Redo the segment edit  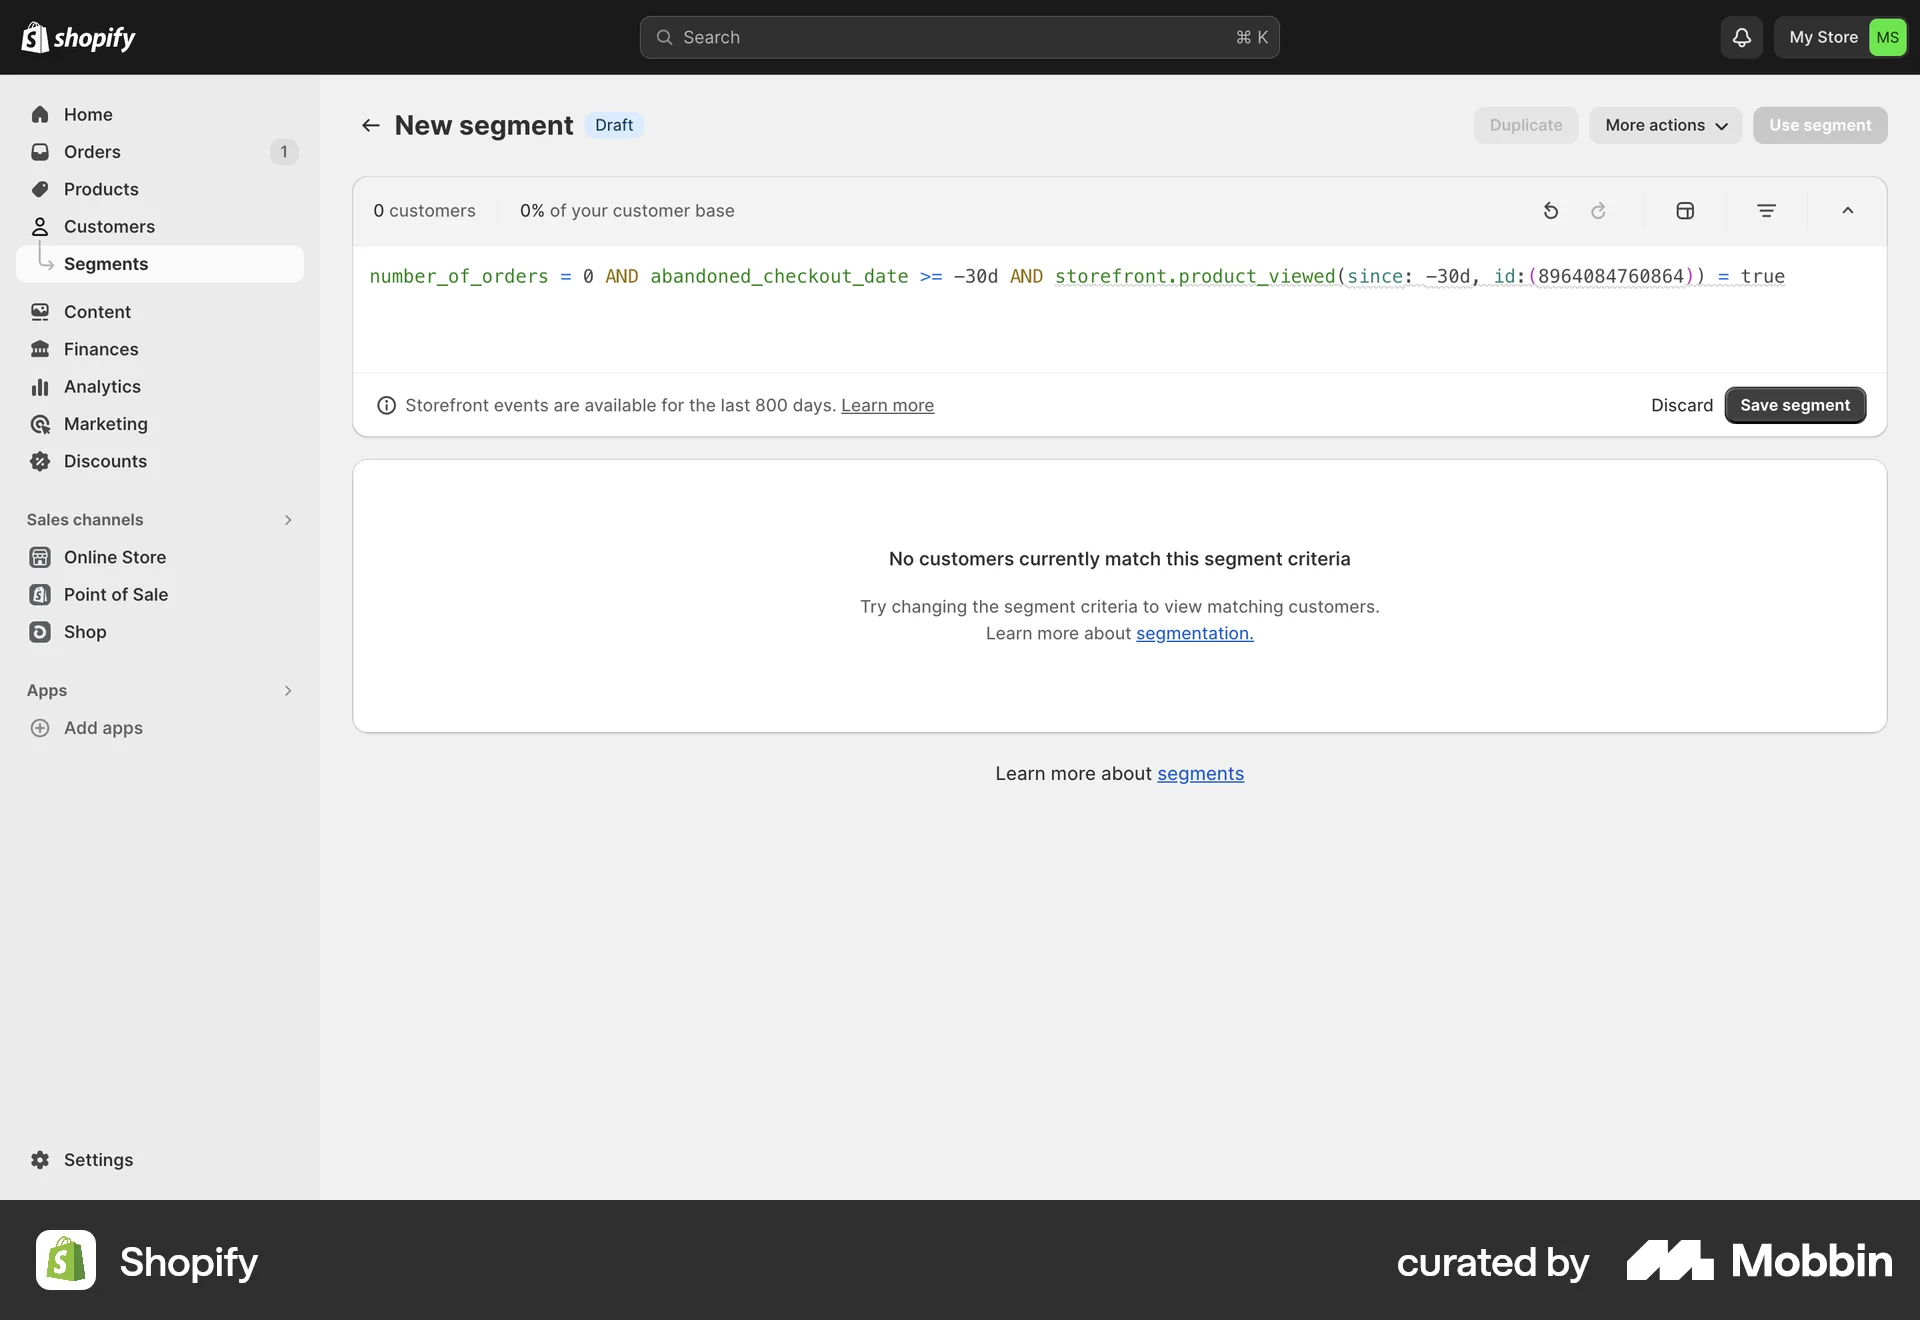click(x=1598, y=210)
